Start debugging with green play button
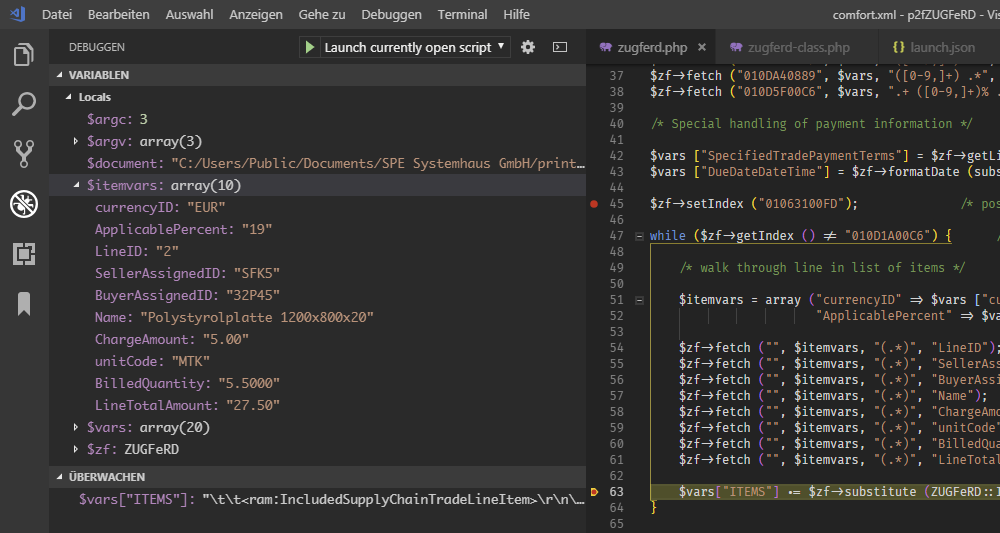Viewport: 1000px width, 533px height. [310, 47]
